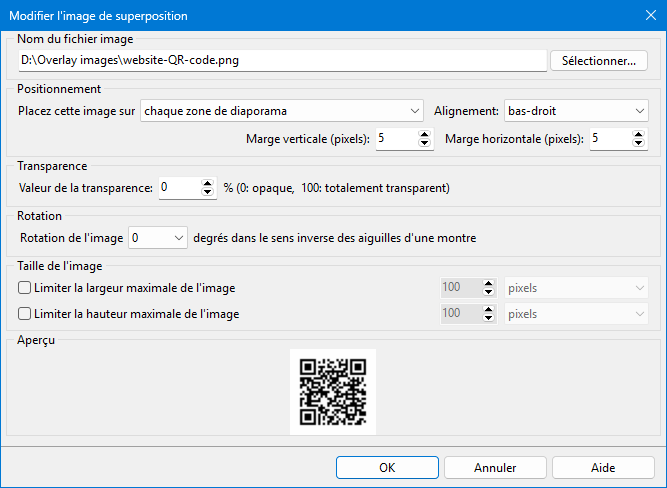Click the QR code preview image

(x=333, y=392)
